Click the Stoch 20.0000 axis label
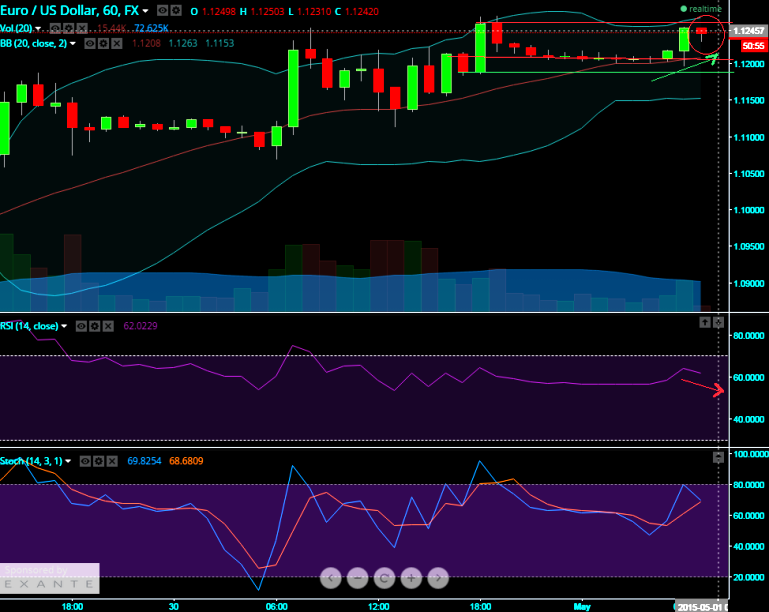This screenshot has width=769, height=612. tap(748, 577)
